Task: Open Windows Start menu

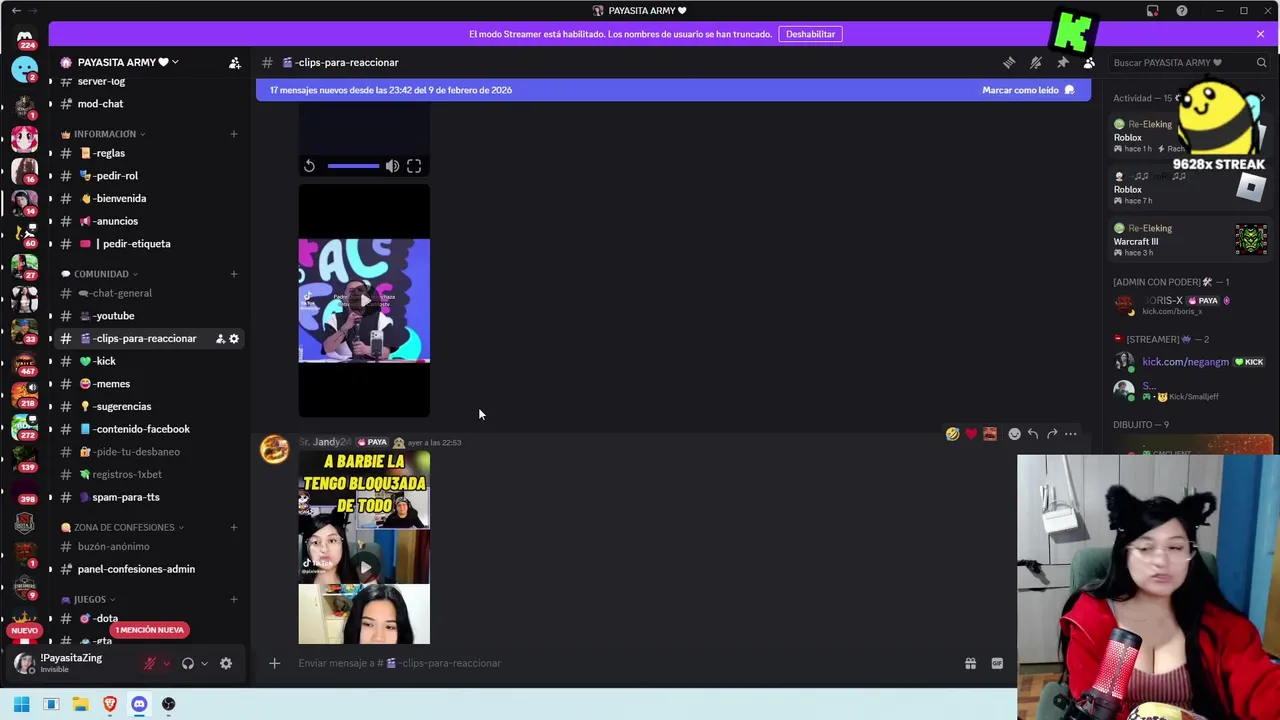Action: (21, 704)
